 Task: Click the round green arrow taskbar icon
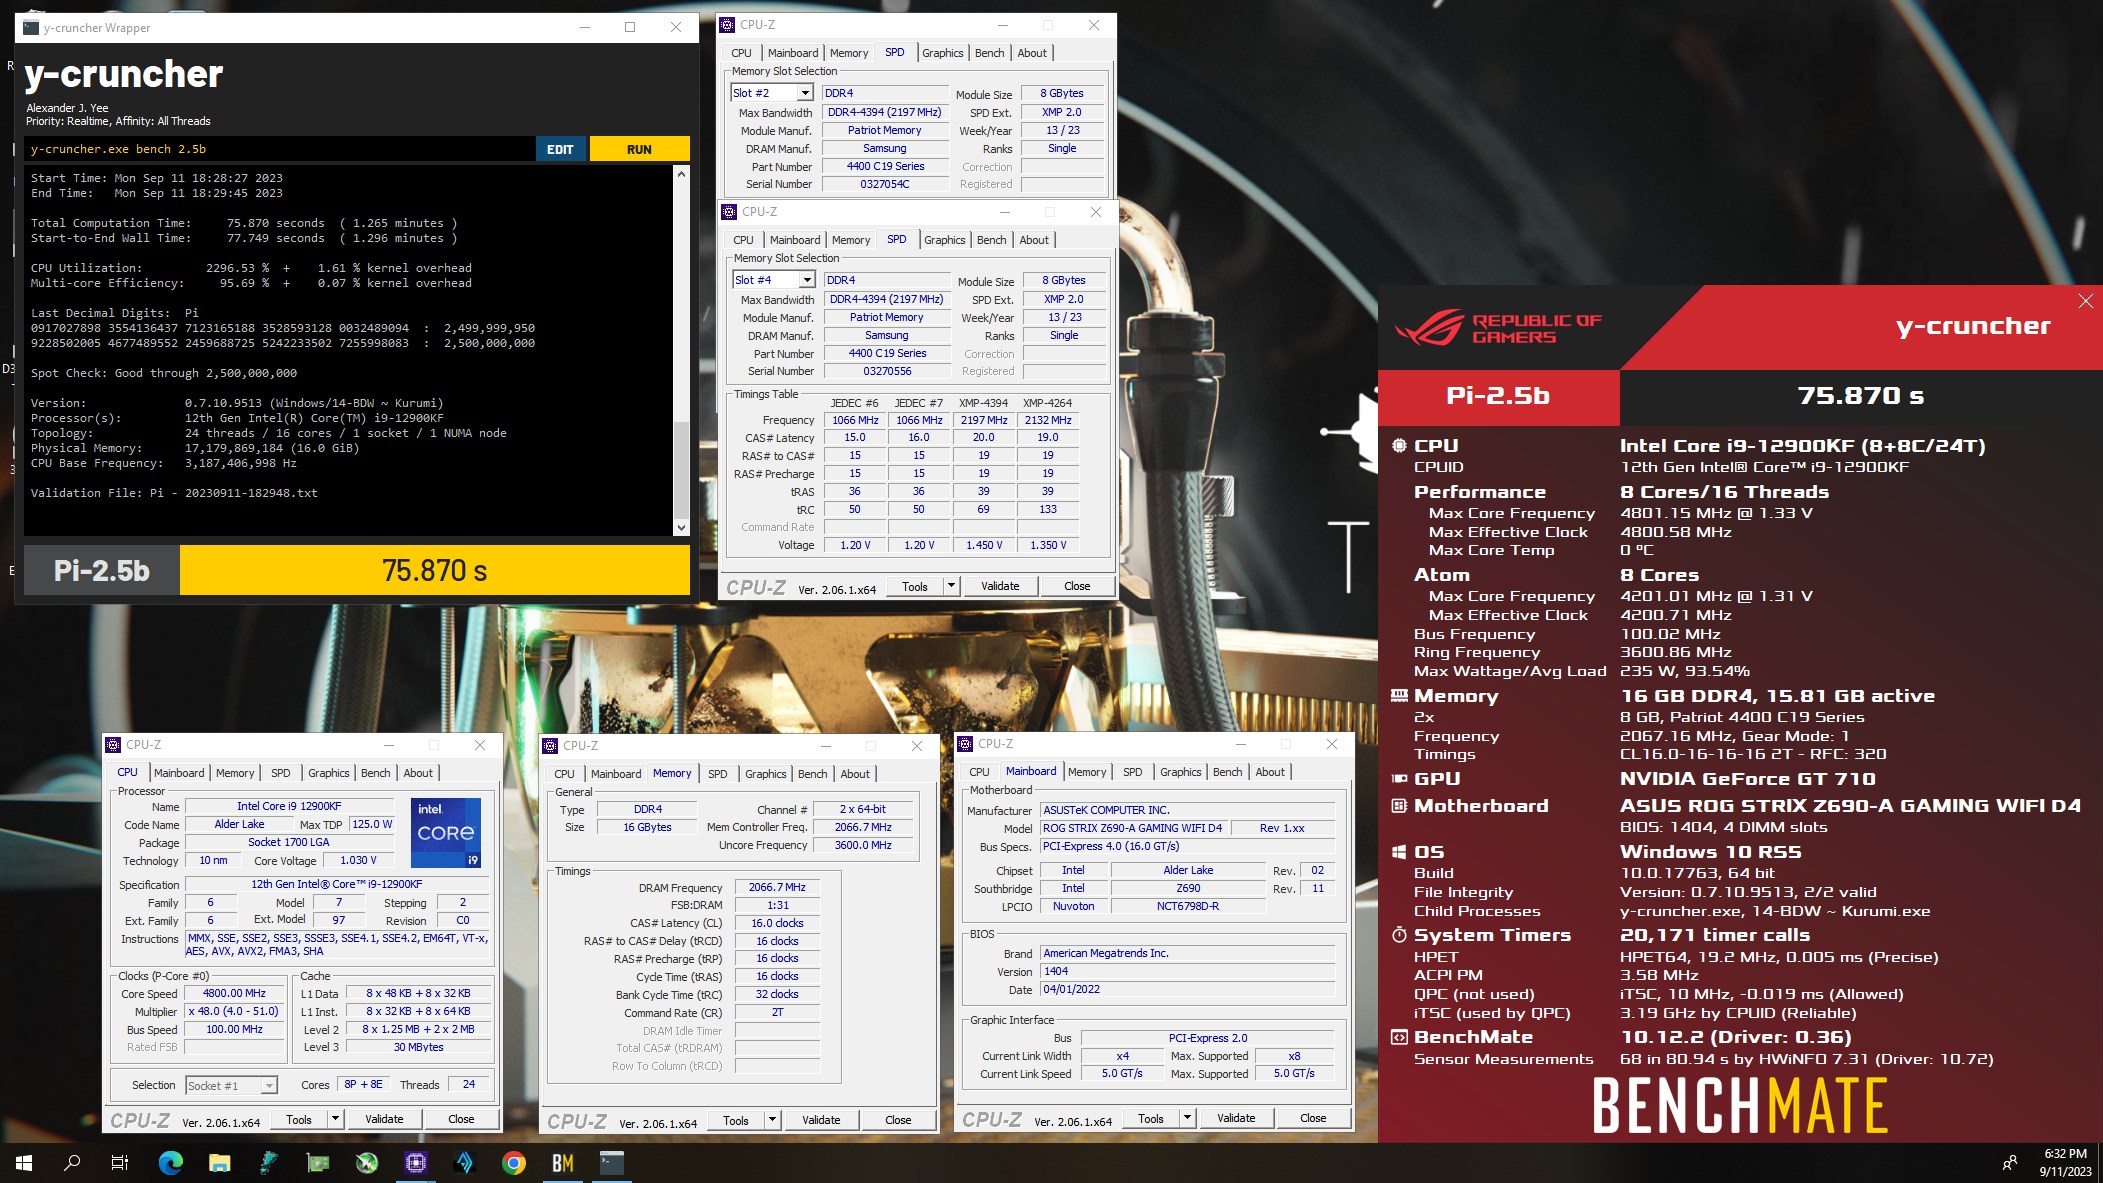click(x=367, y=1163)
